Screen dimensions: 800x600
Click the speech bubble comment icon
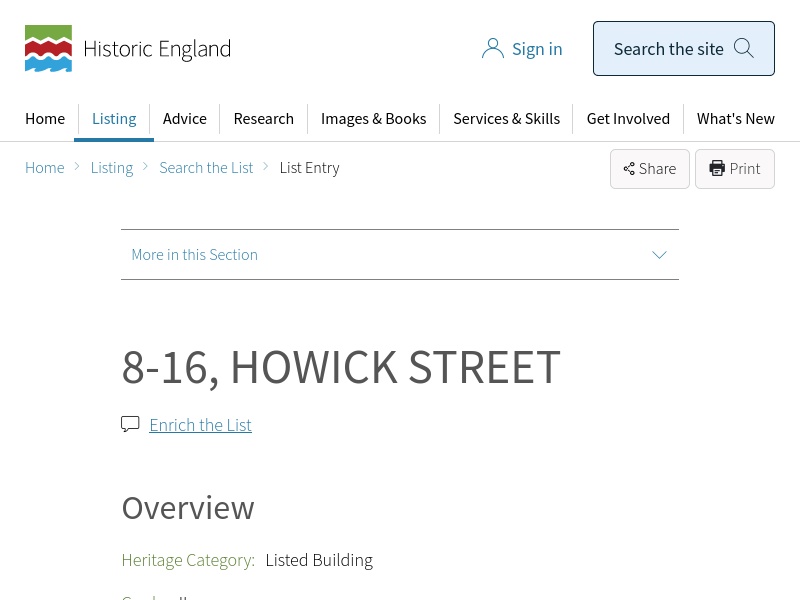tap(130, 424)
